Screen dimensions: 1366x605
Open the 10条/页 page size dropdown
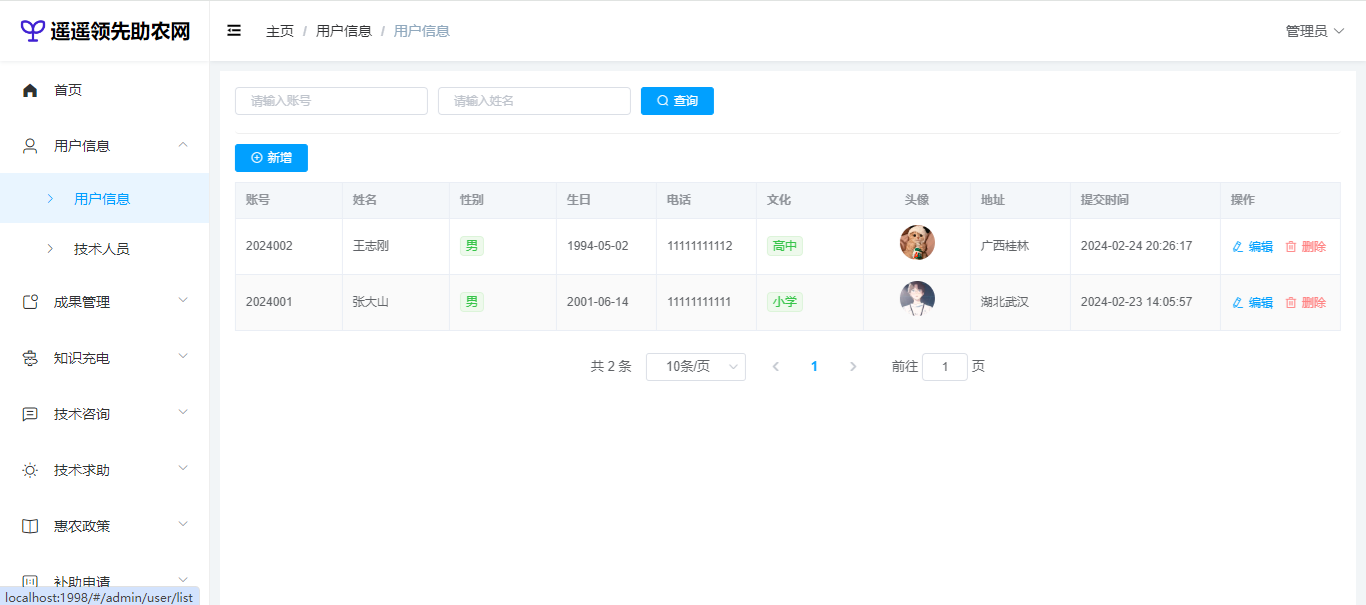pyautogui.click(x=695, y=367)
